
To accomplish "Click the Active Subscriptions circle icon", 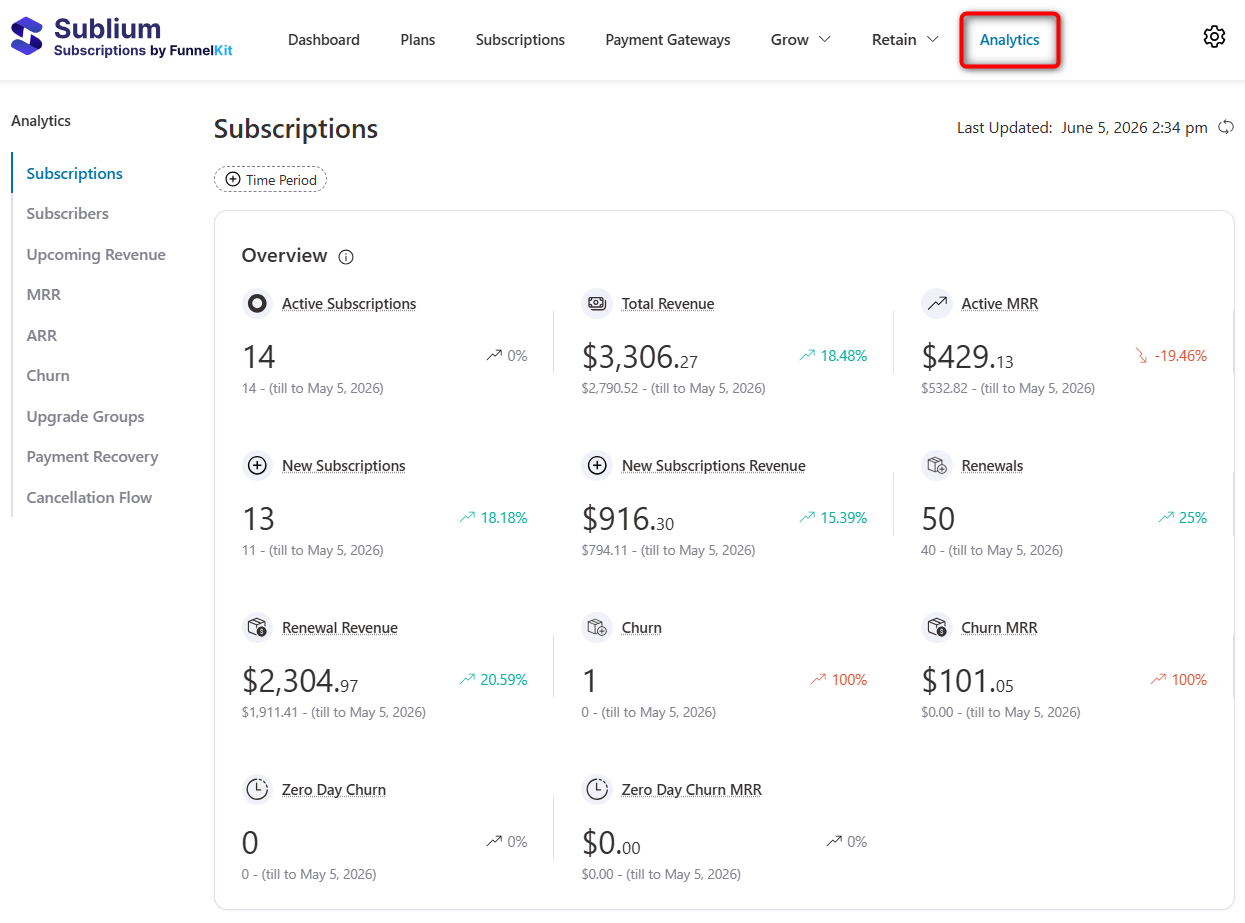I will 257,303.
